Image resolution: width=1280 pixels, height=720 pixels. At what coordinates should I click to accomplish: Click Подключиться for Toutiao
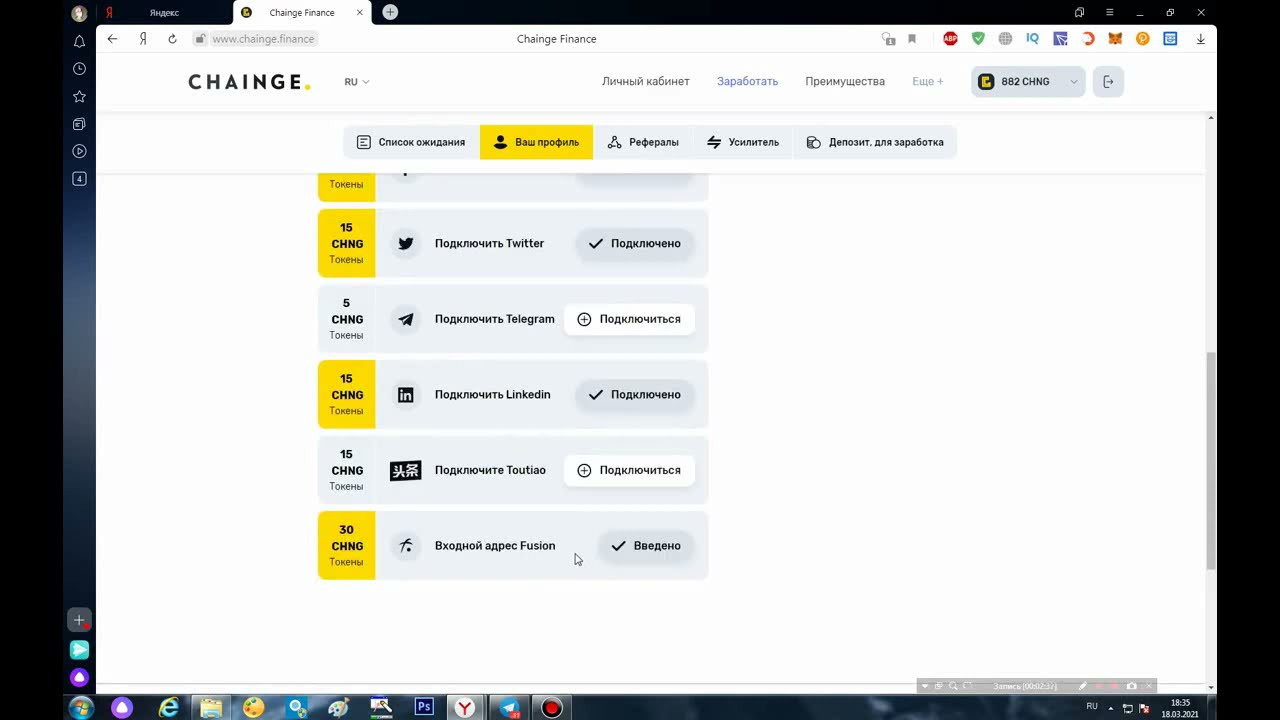point(629,470)
